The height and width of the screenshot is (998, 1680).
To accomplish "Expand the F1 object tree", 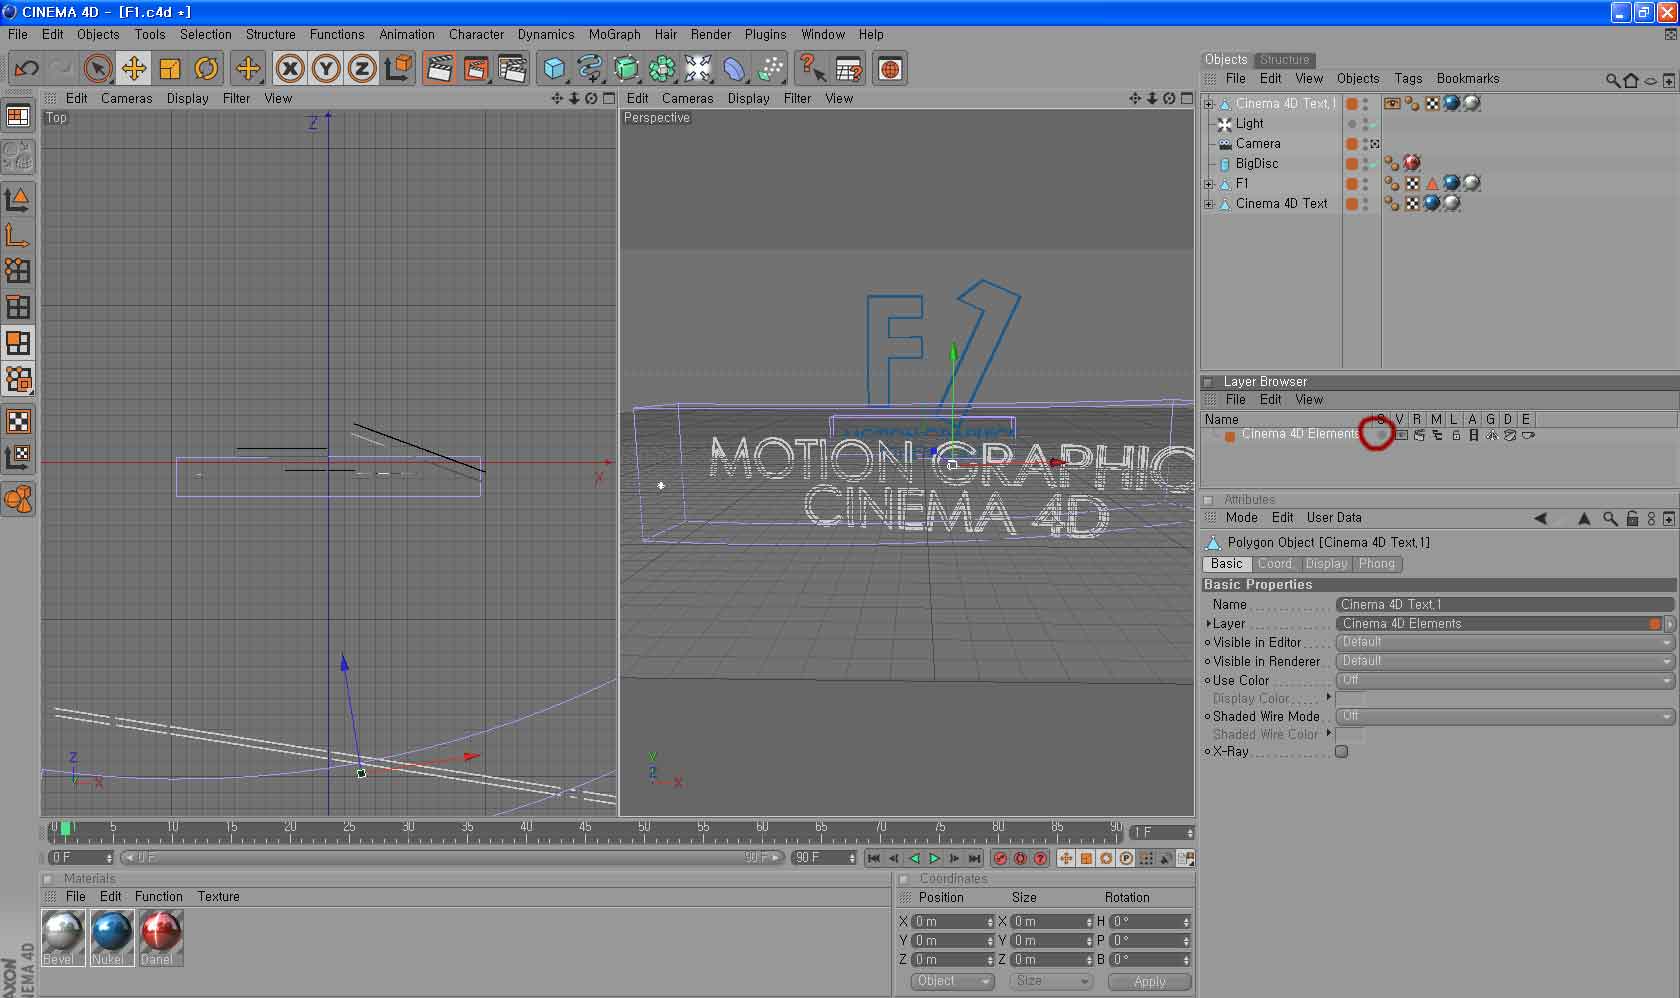I will click(x=1208, y=184).
